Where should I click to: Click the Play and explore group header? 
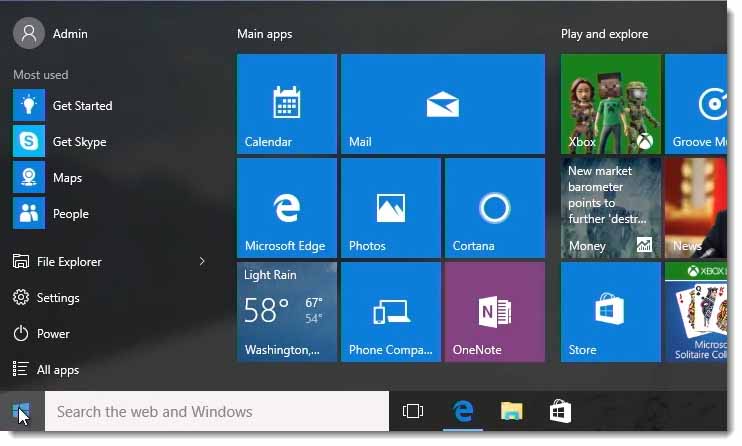pos(604,34)
